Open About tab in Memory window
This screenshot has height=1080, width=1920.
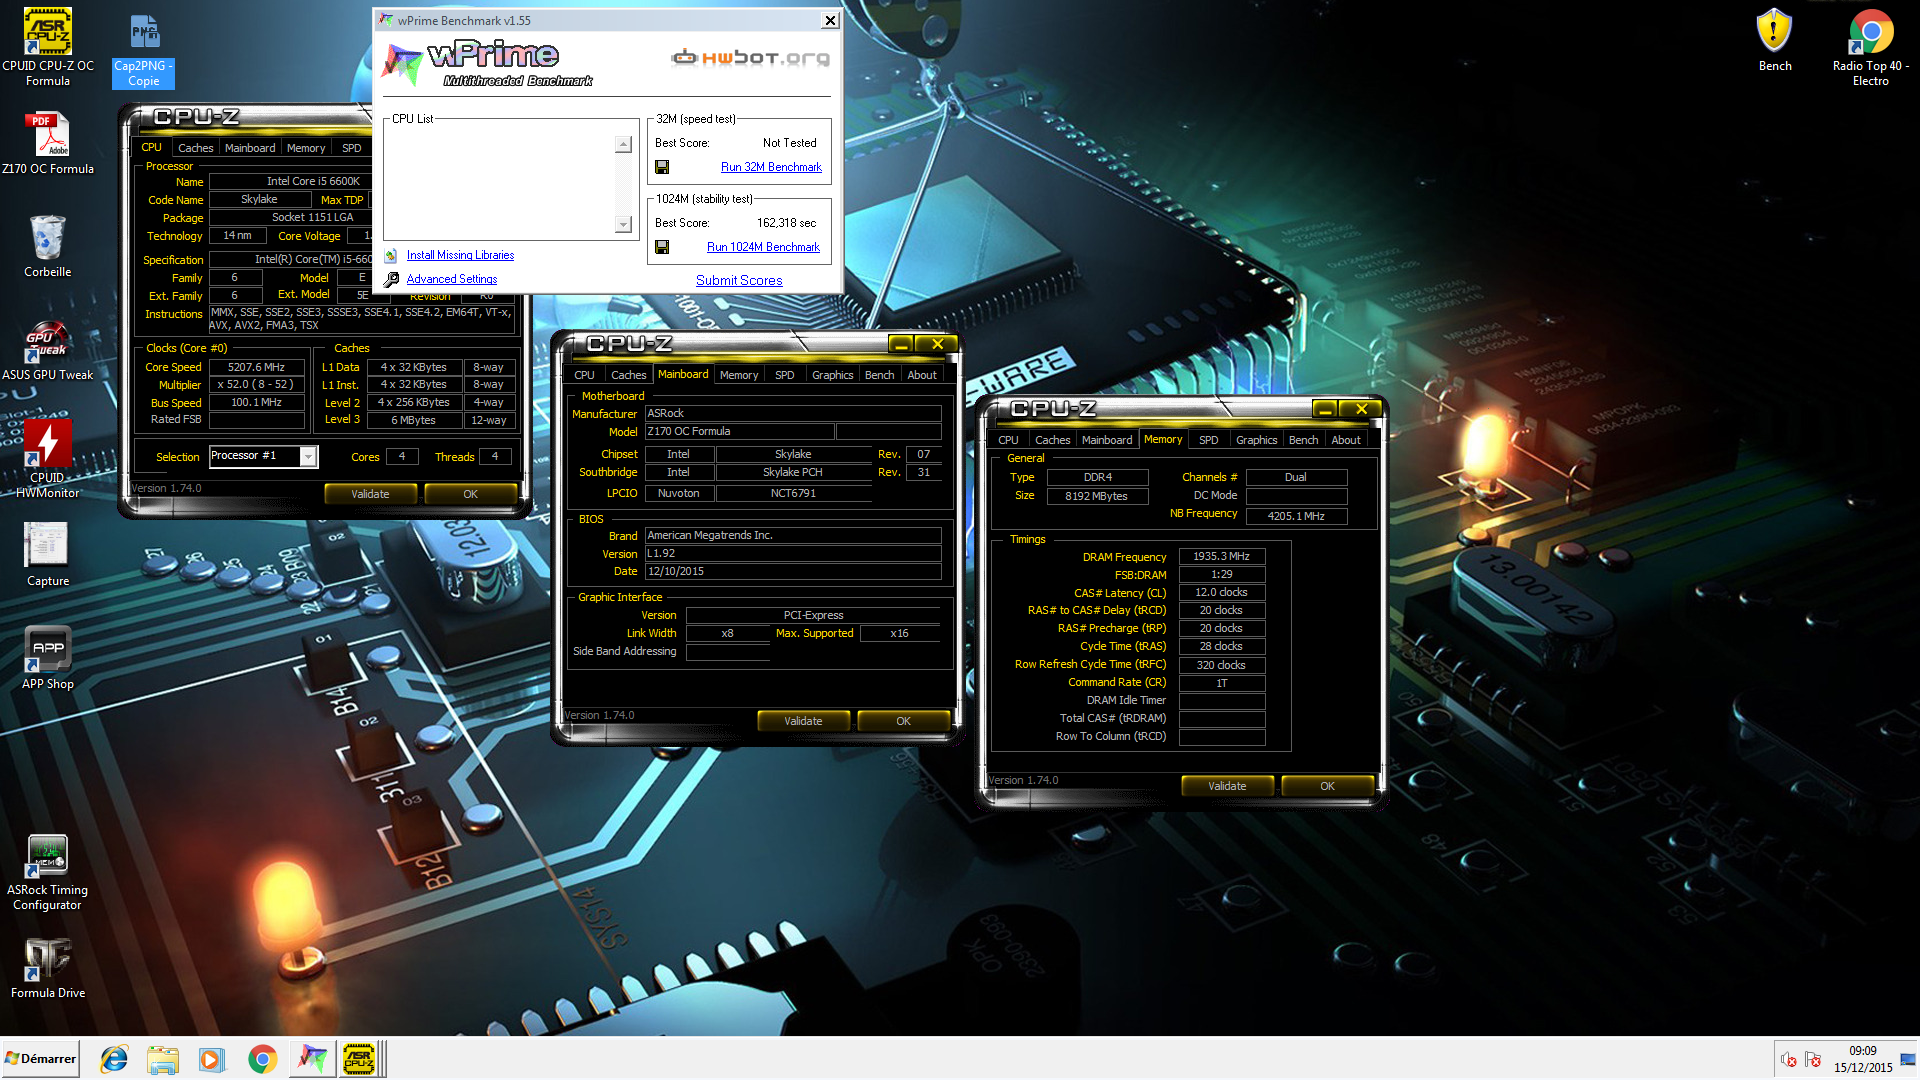pos(1346,440)
